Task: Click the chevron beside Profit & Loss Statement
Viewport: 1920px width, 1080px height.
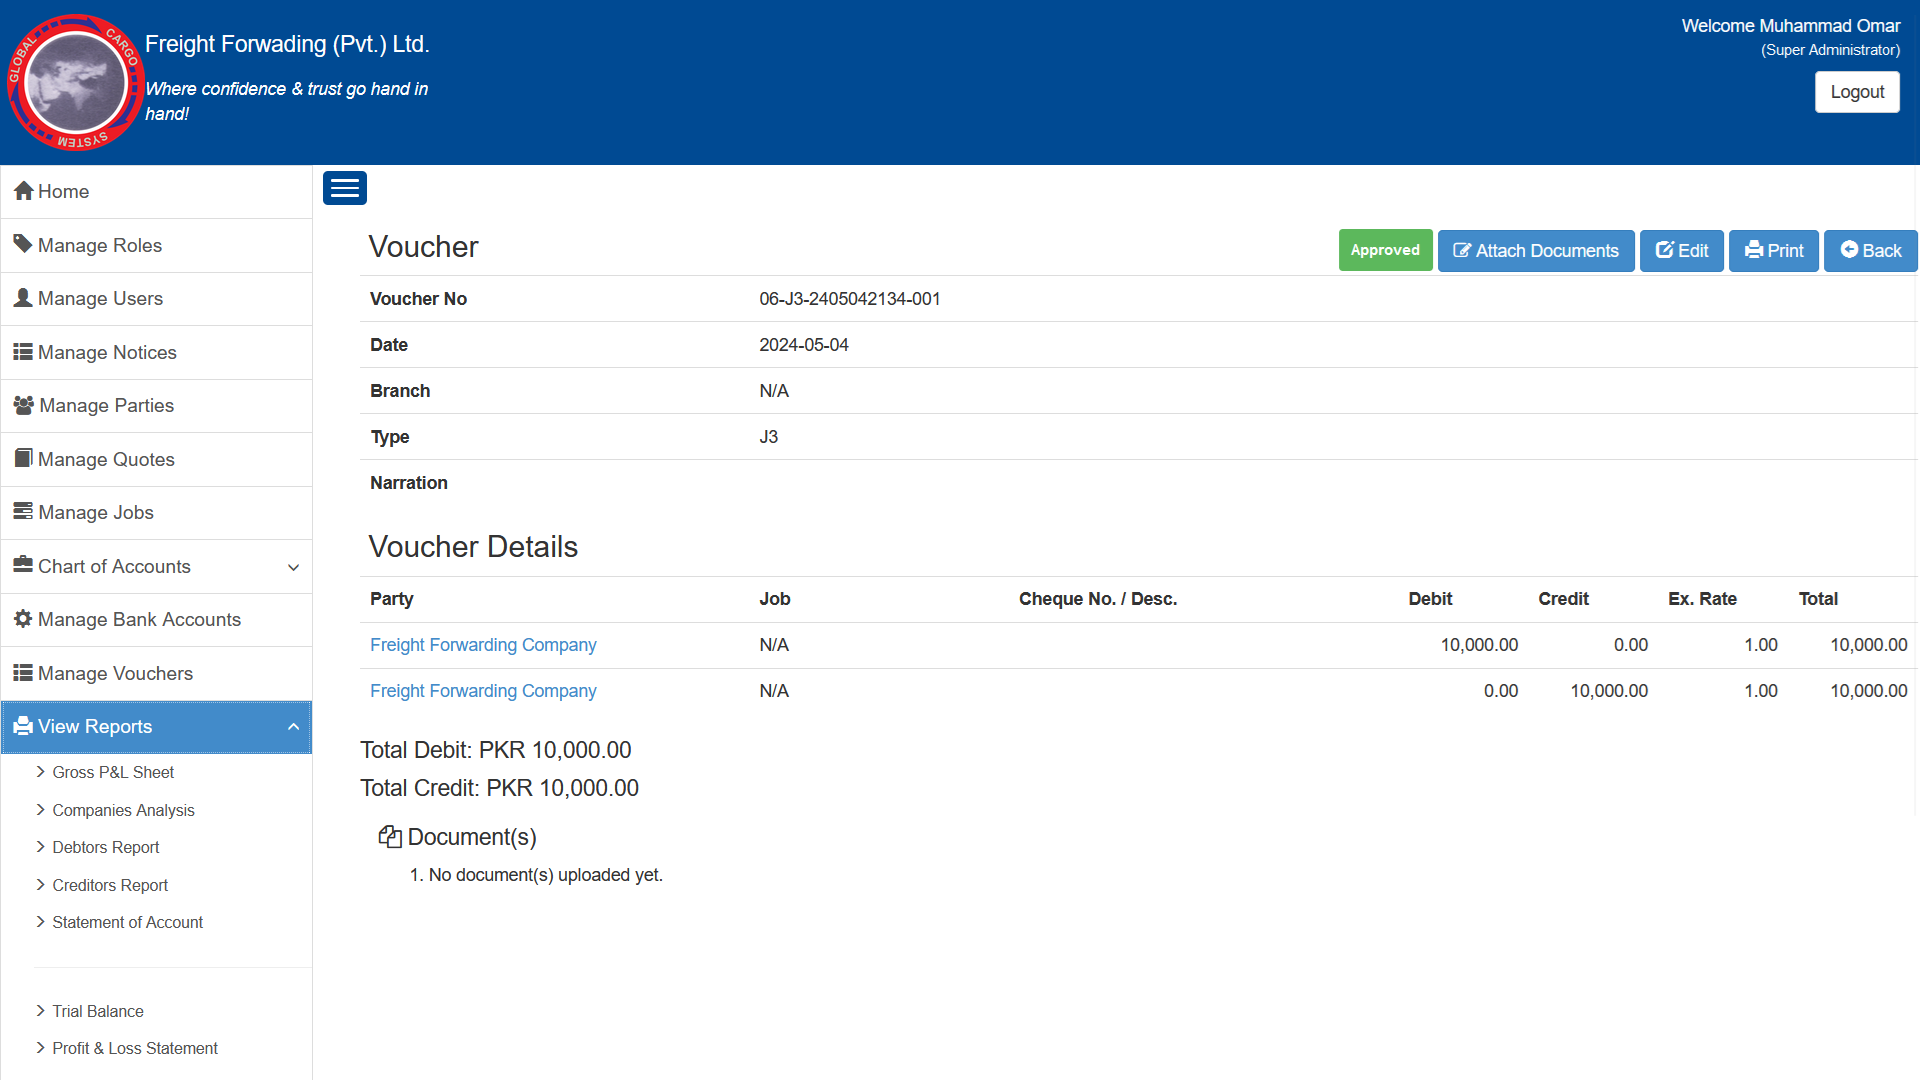Action: tap(41, 1047)
